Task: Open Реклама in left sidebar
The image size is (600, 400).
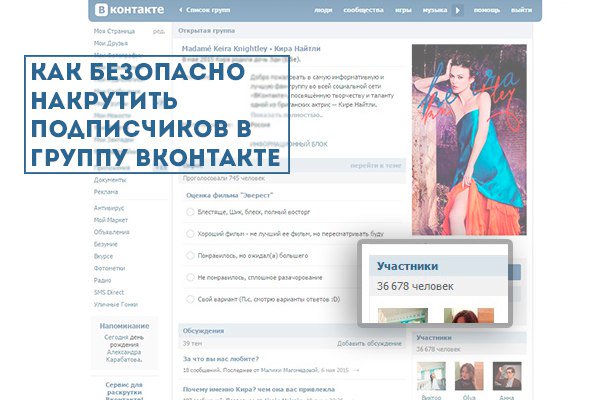Action: click(x=106, y=192)
